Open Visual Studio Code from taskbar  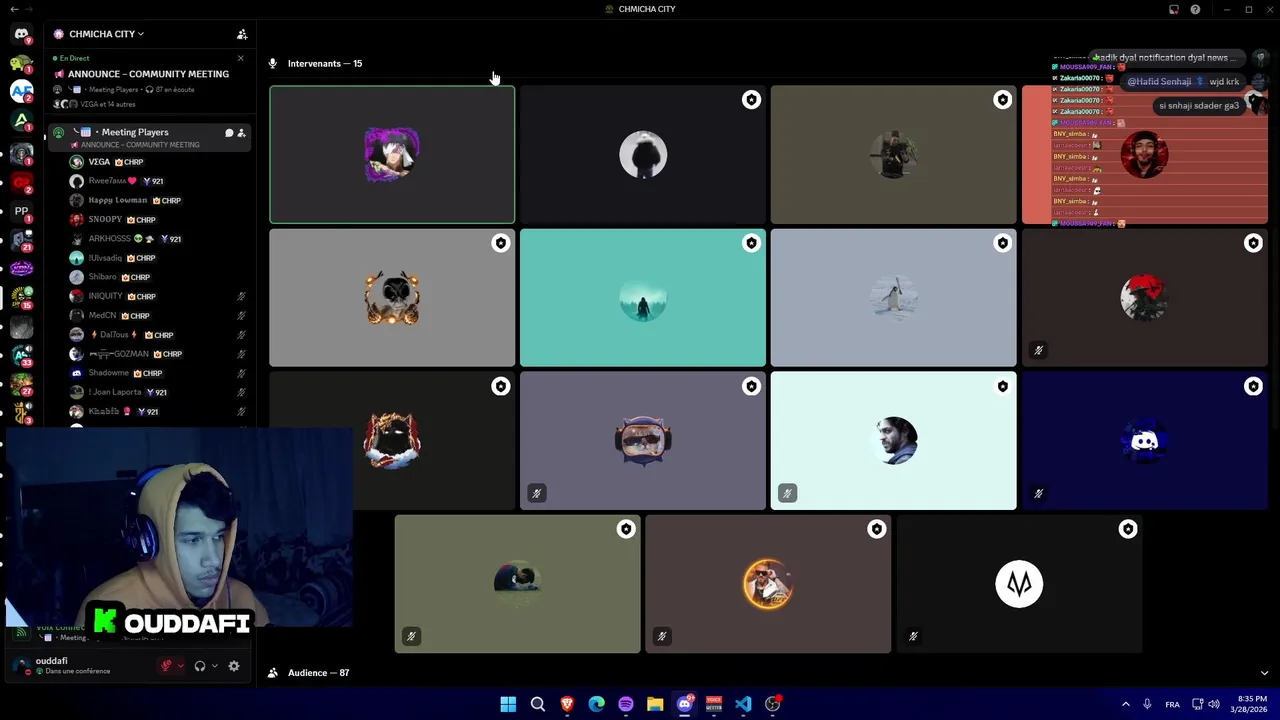[x=743, y=704]
